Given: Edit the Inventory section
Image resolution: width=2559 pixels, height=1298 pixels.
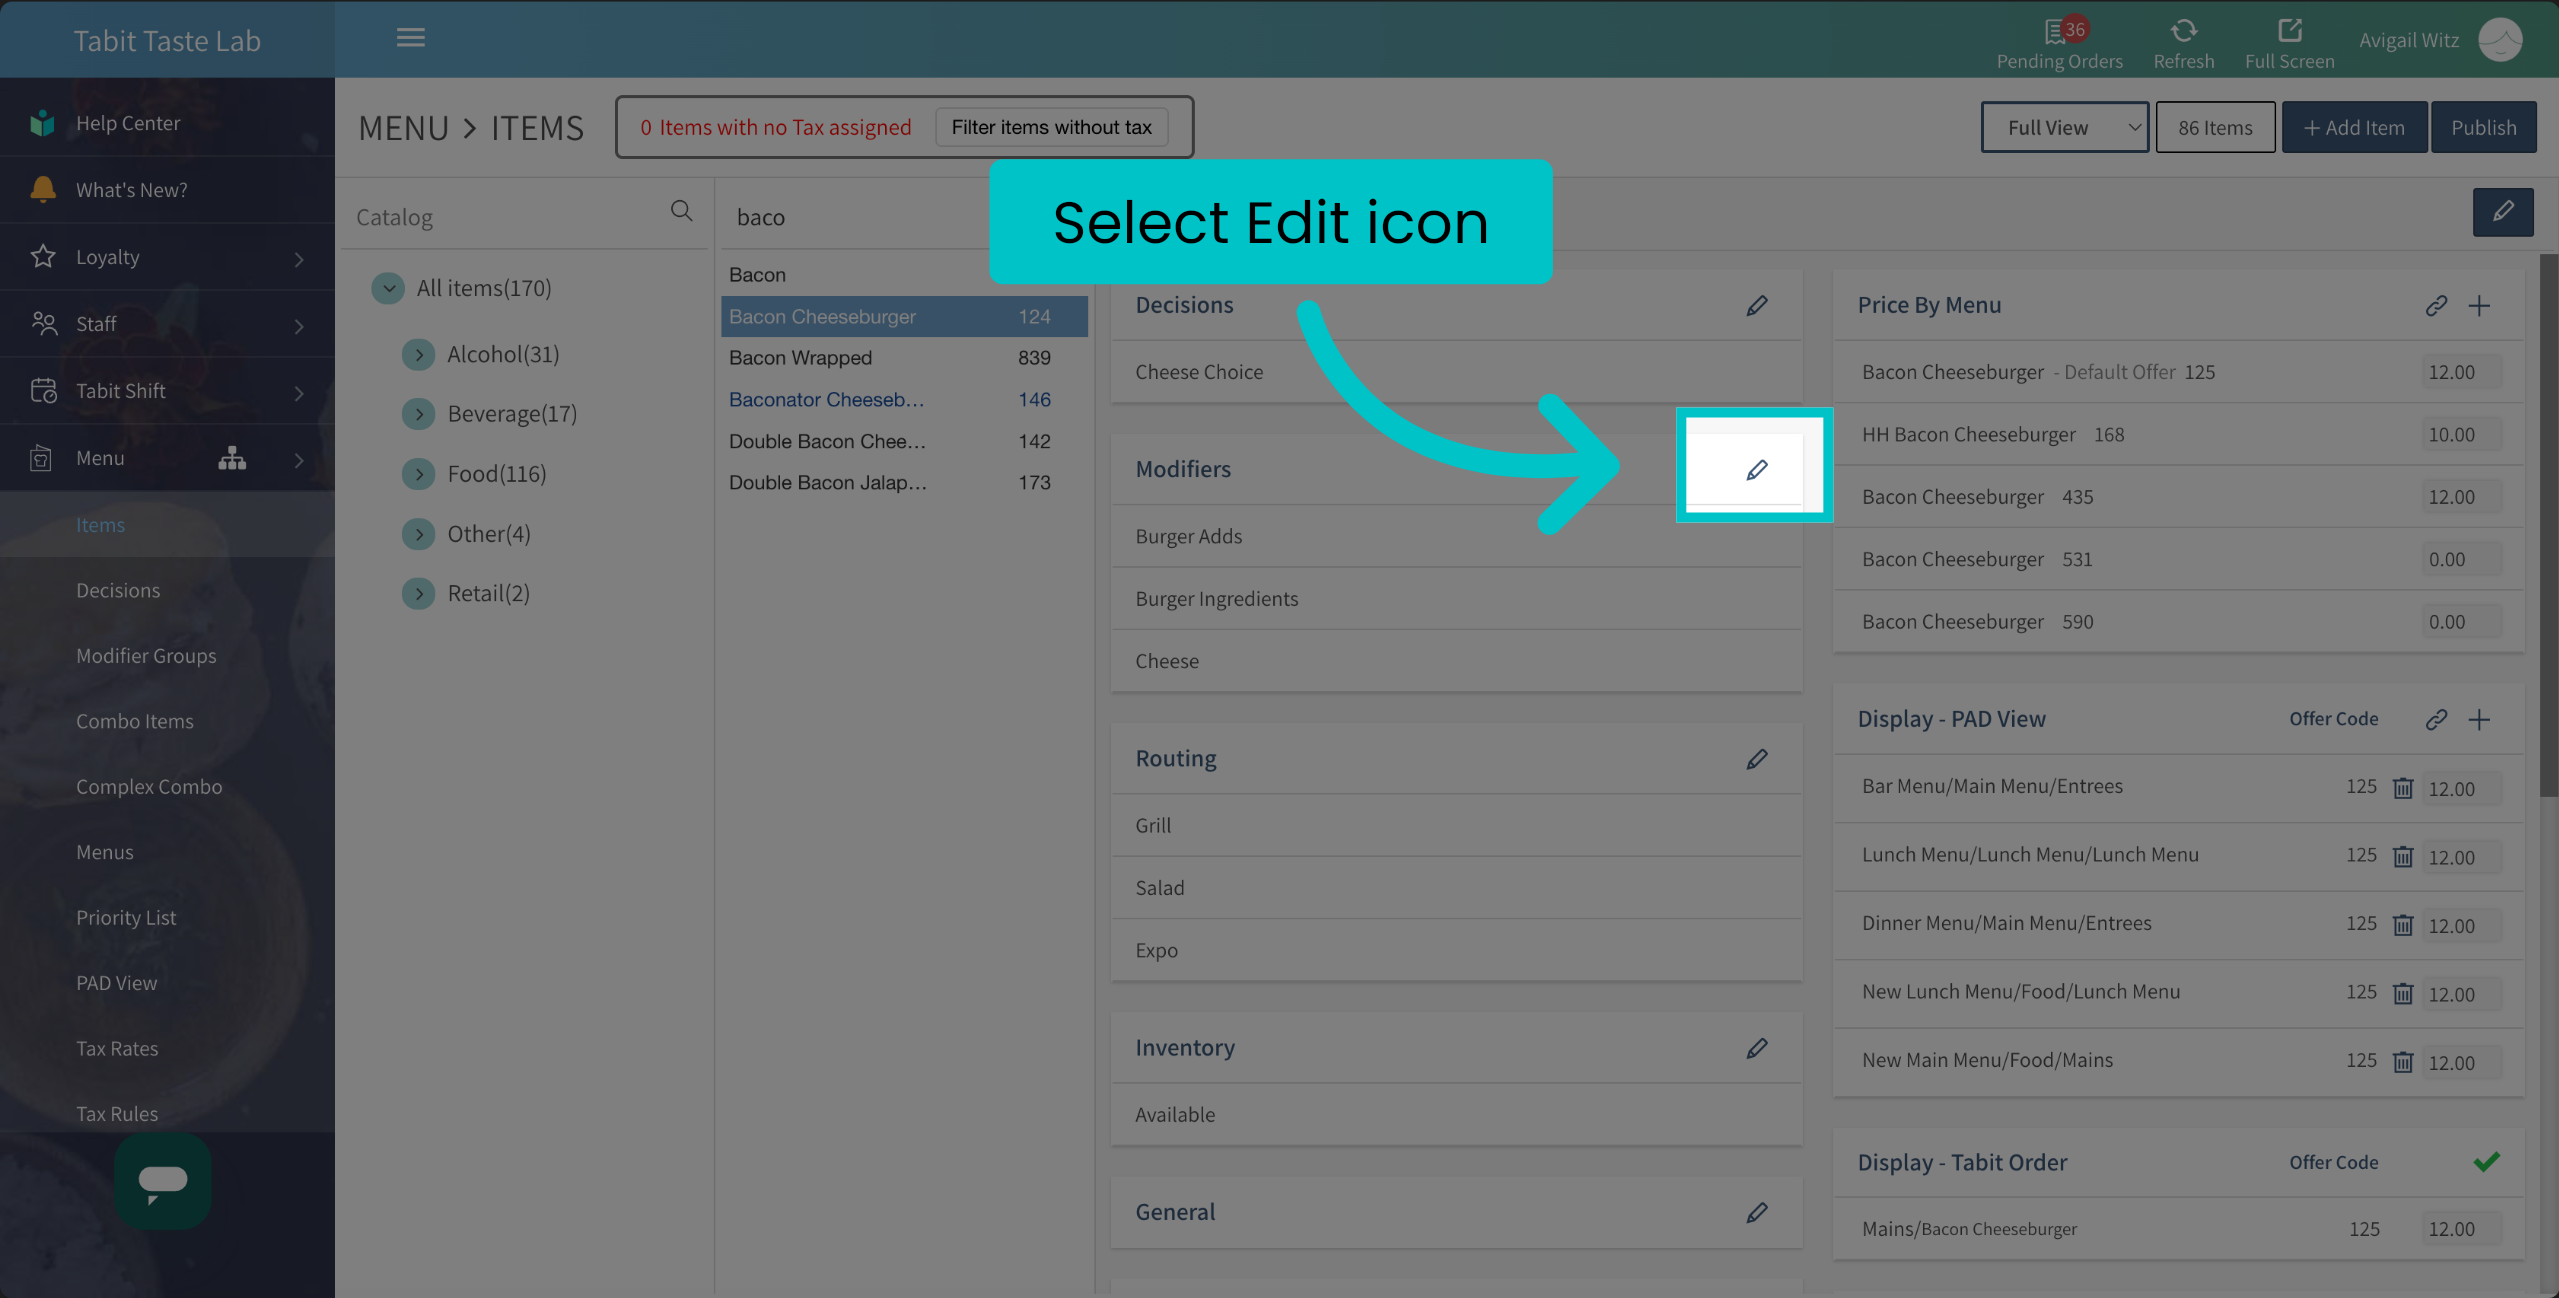Looking at the screenshot, I should click(x=1757, y=1048).
